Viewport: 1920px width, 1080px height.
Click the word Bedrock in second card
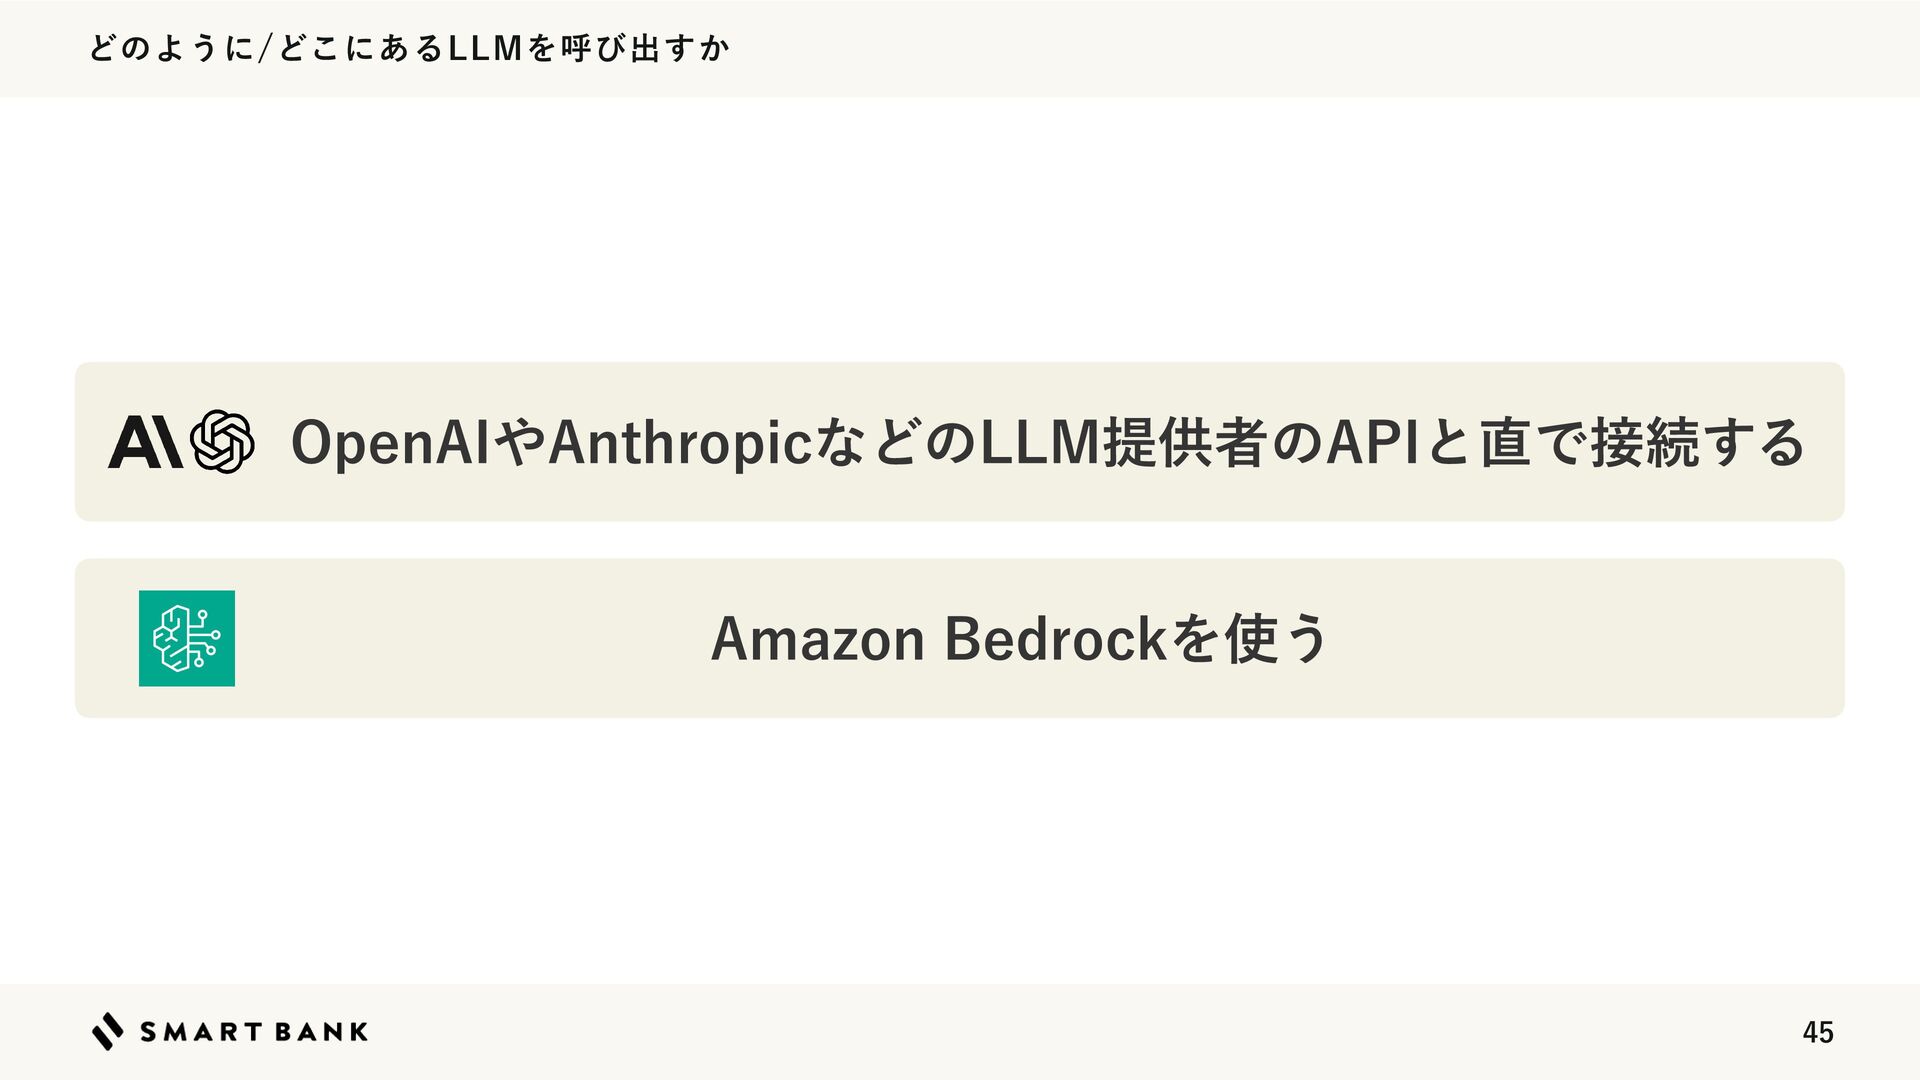tap(1055, 638)
